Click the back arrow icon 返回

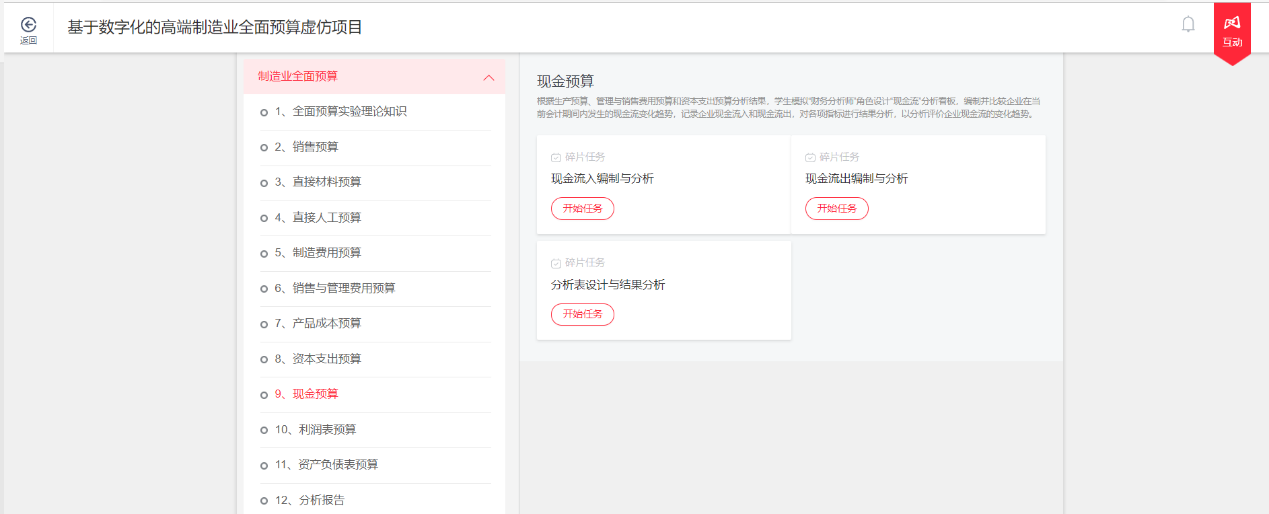click(x=28, y=24)
